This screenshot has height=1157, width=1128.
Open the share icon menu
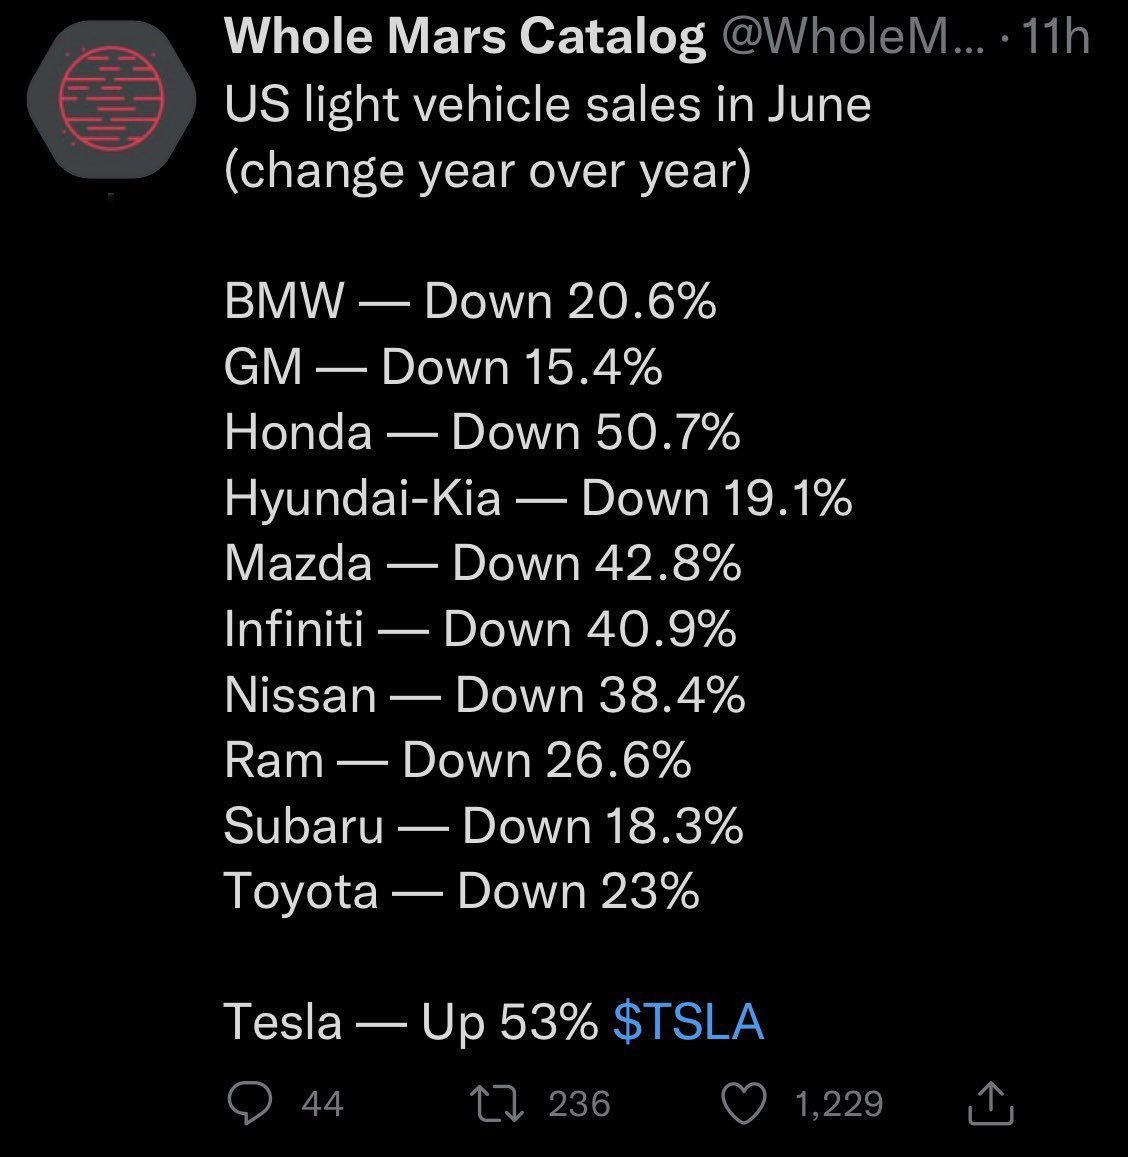tap(991, 1102)
